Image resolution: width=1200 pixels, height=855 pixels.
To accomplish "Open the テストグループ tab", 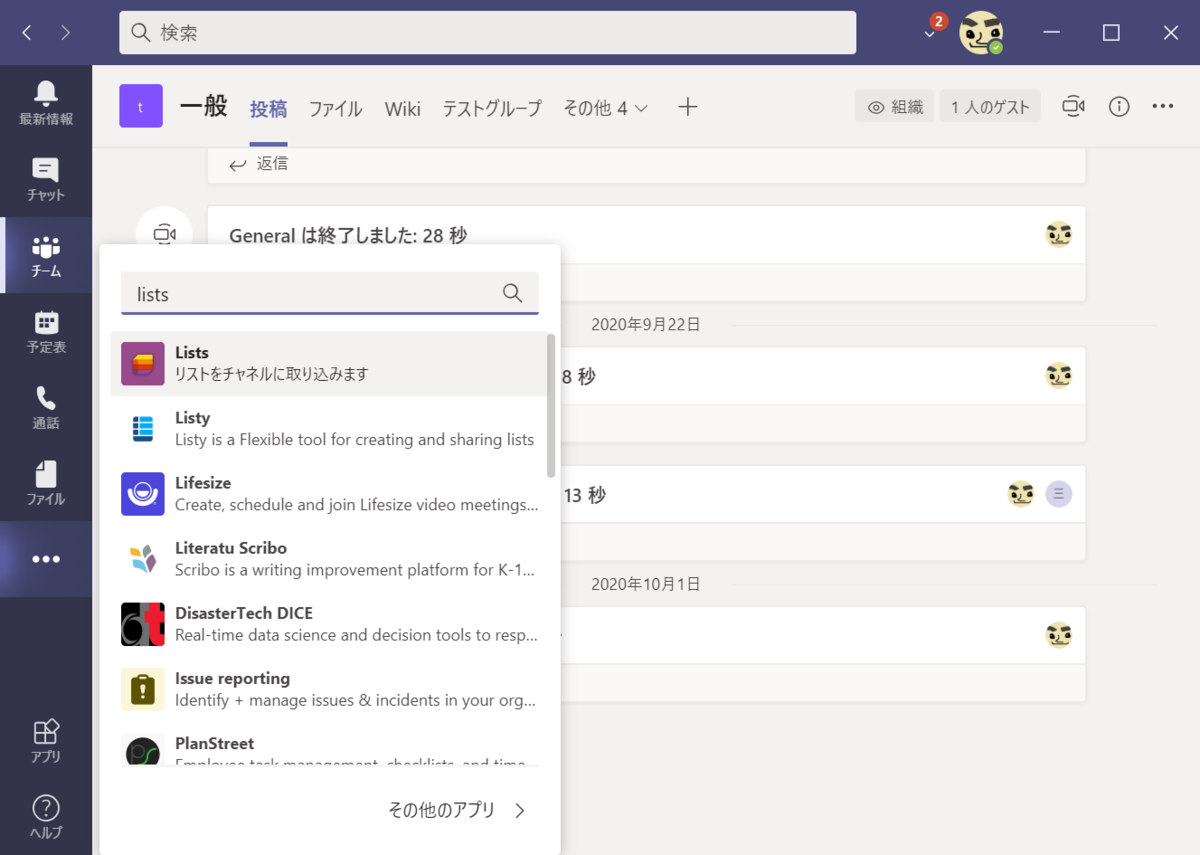I will point(492,109).
